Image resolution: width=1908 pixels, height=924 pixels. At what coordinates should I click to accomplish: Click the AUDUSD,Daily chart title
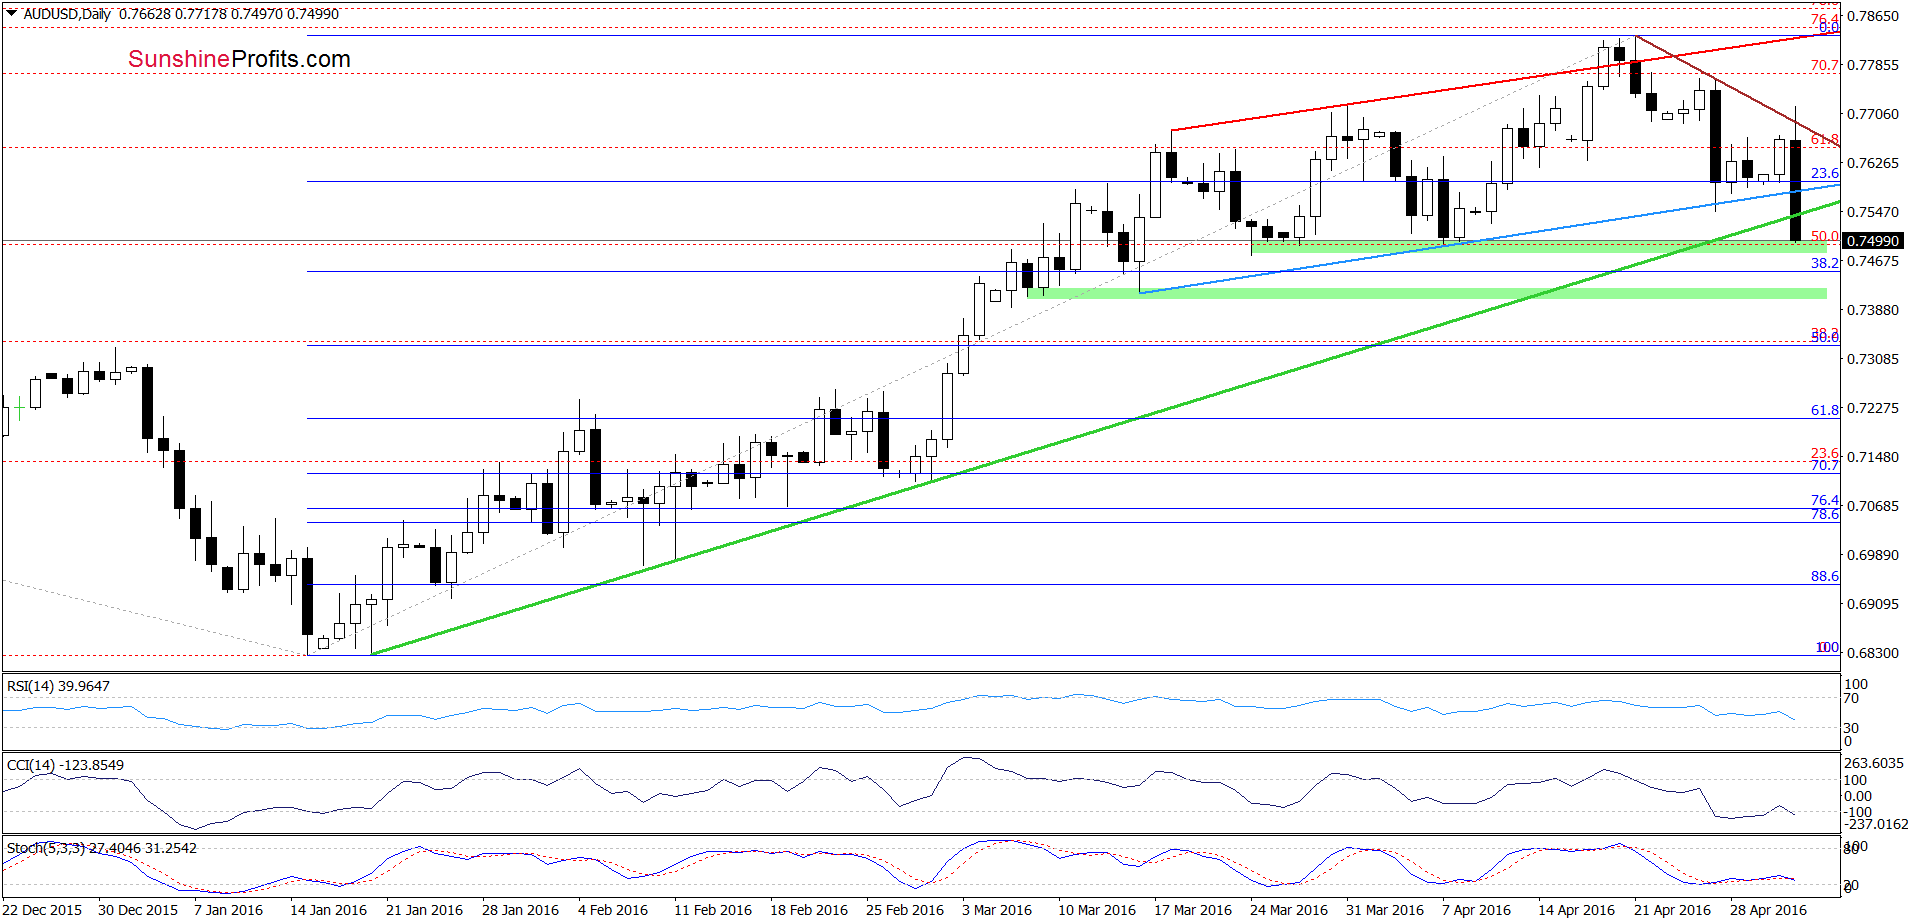pos(67,14)
